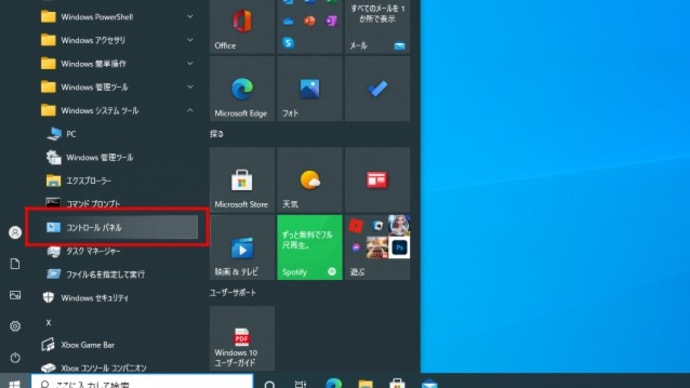Open Cortana circle on taskbar
690x388 pixels.
click(270, 383)
